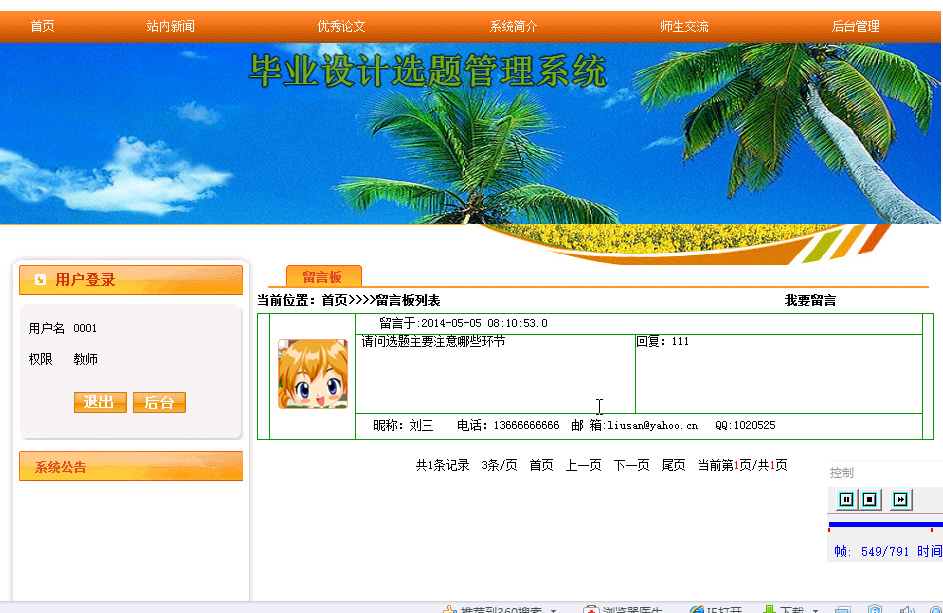Click the 我要留言 link

coord(810,300)
